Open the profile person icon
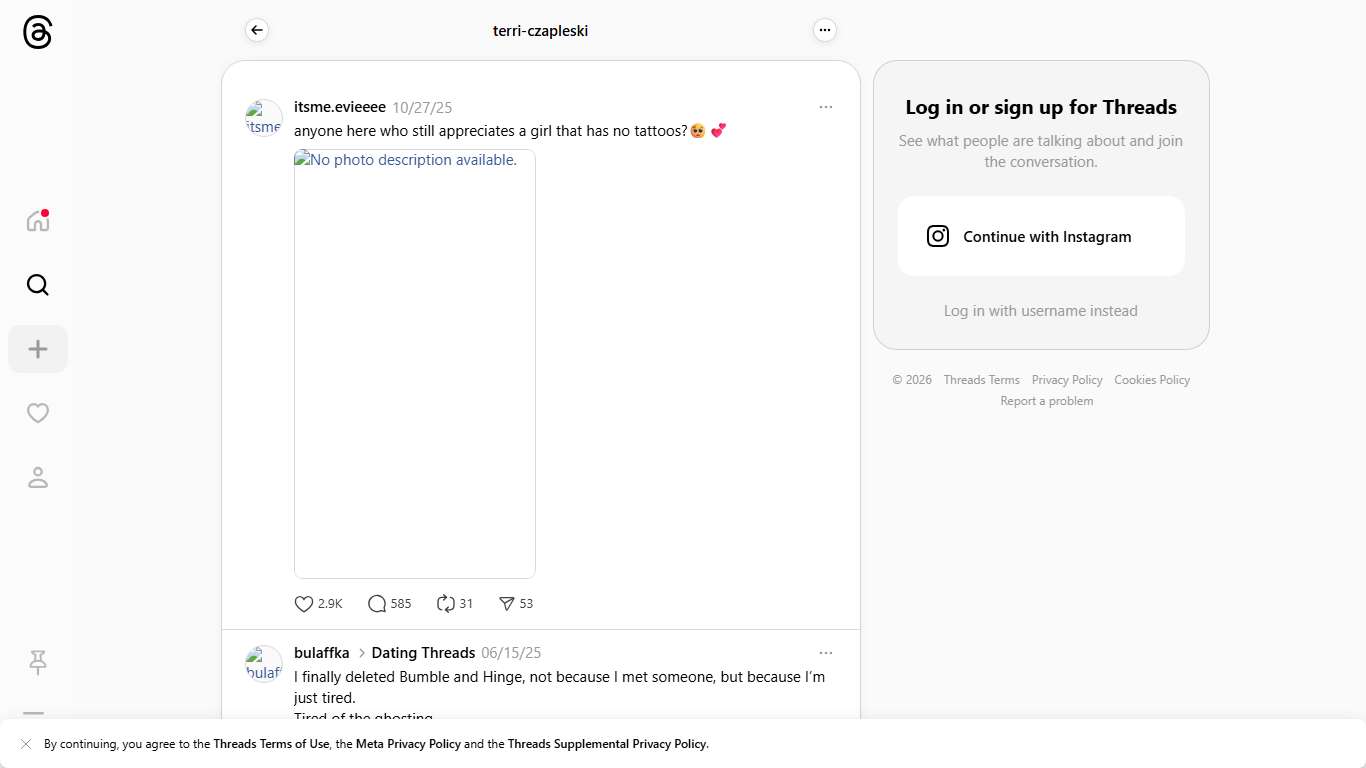The width and height of the screenshot is (1366, 768). 38,477
